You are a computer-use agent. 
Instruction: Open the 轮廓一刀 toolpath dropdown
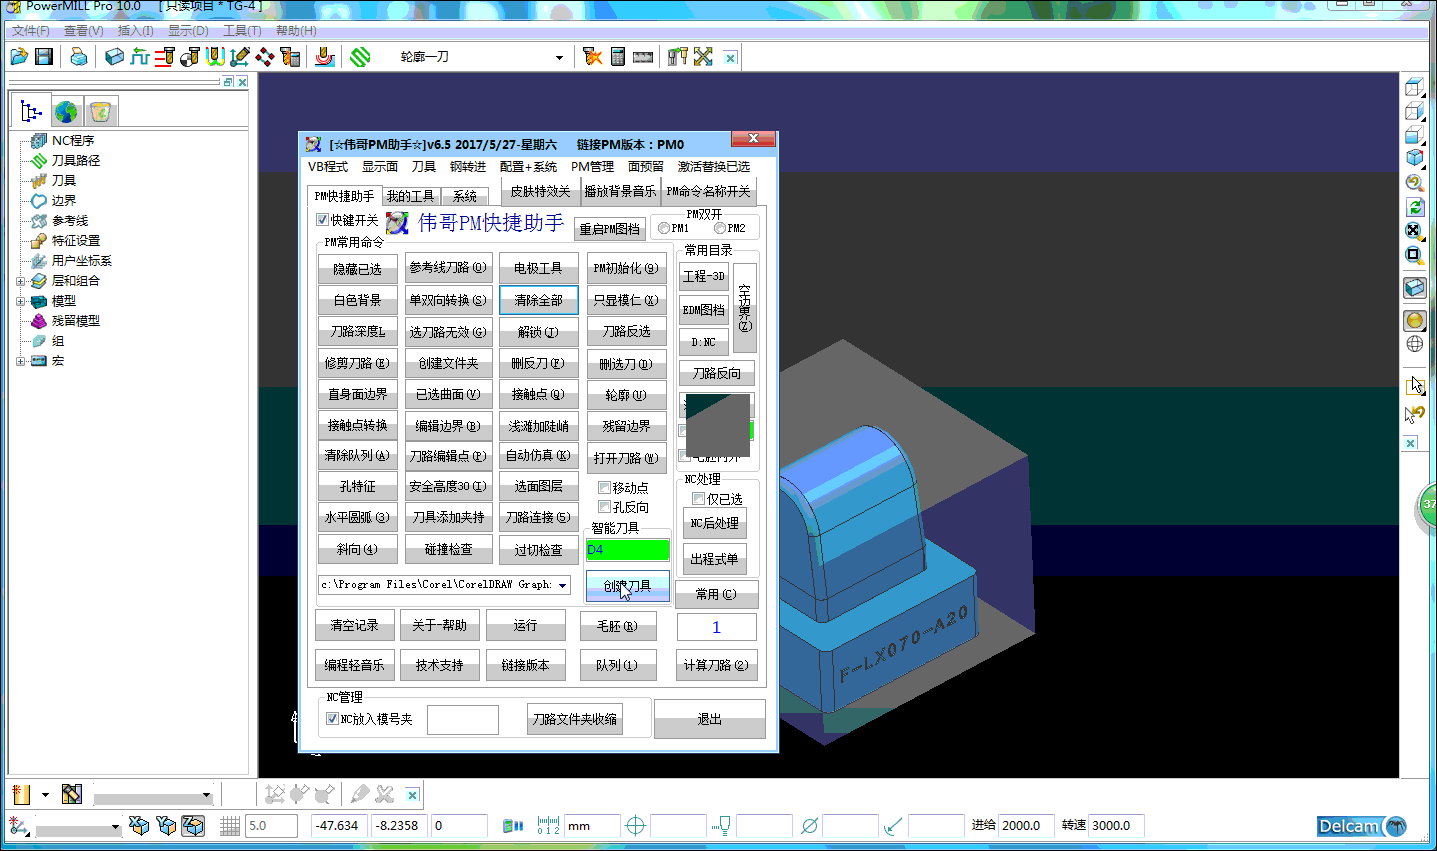tap(559, 57)
